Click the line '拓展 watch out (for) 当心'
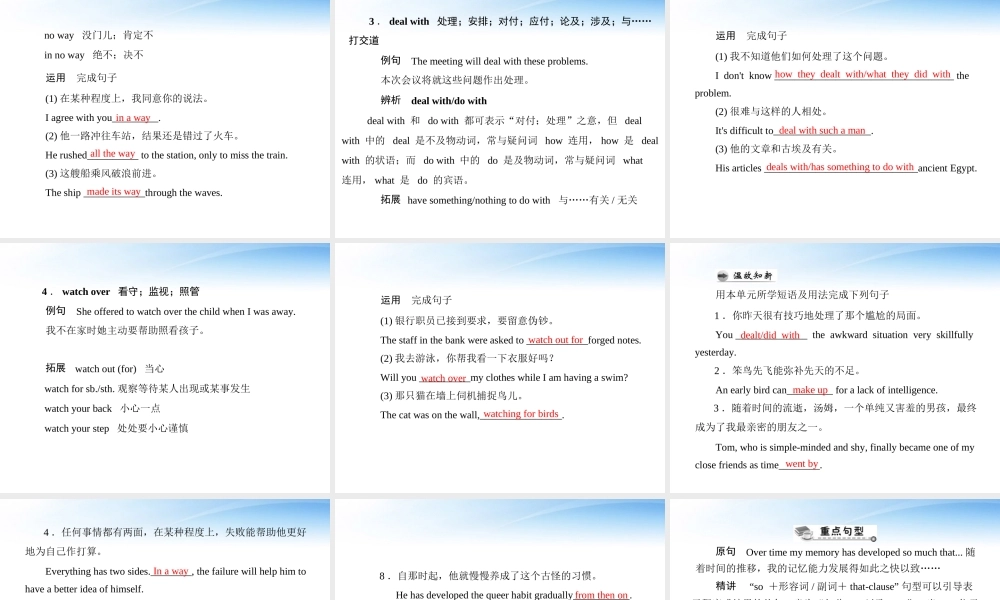This screenshot has width=1000, height=600. [x=105, y=369]
